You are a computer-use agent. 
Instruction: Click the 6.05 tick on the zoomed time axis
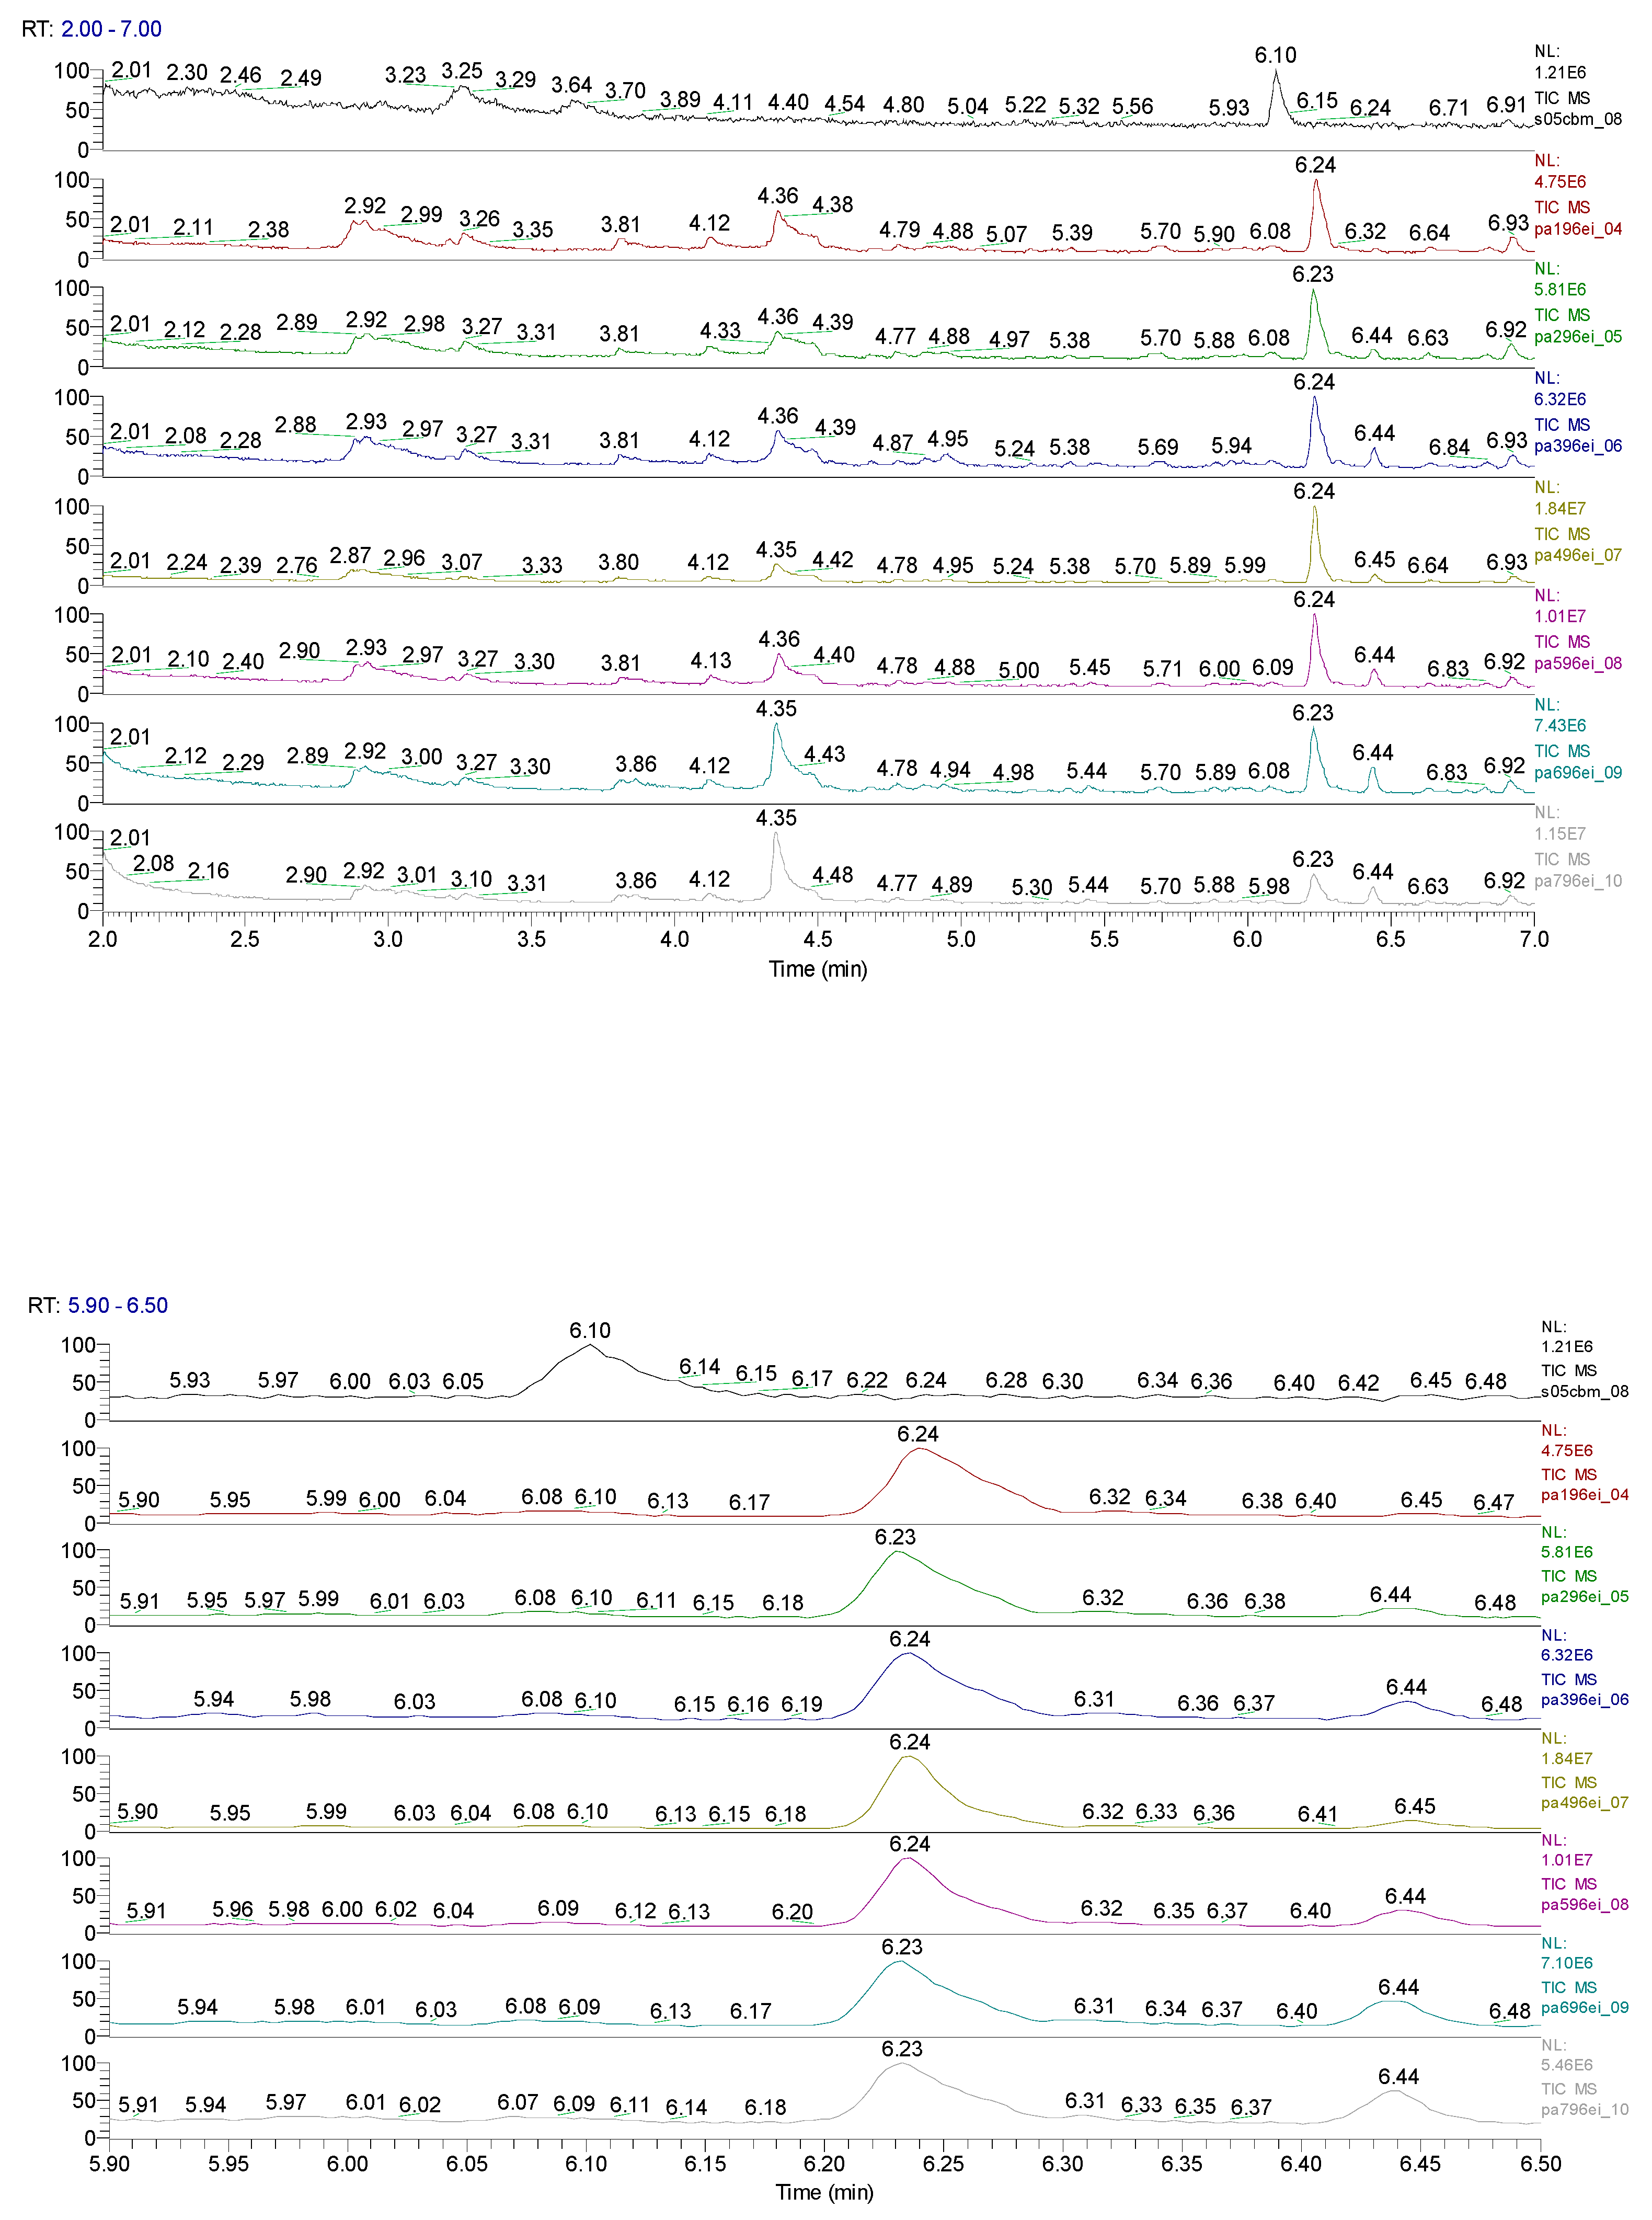[x=467, y=2164]
